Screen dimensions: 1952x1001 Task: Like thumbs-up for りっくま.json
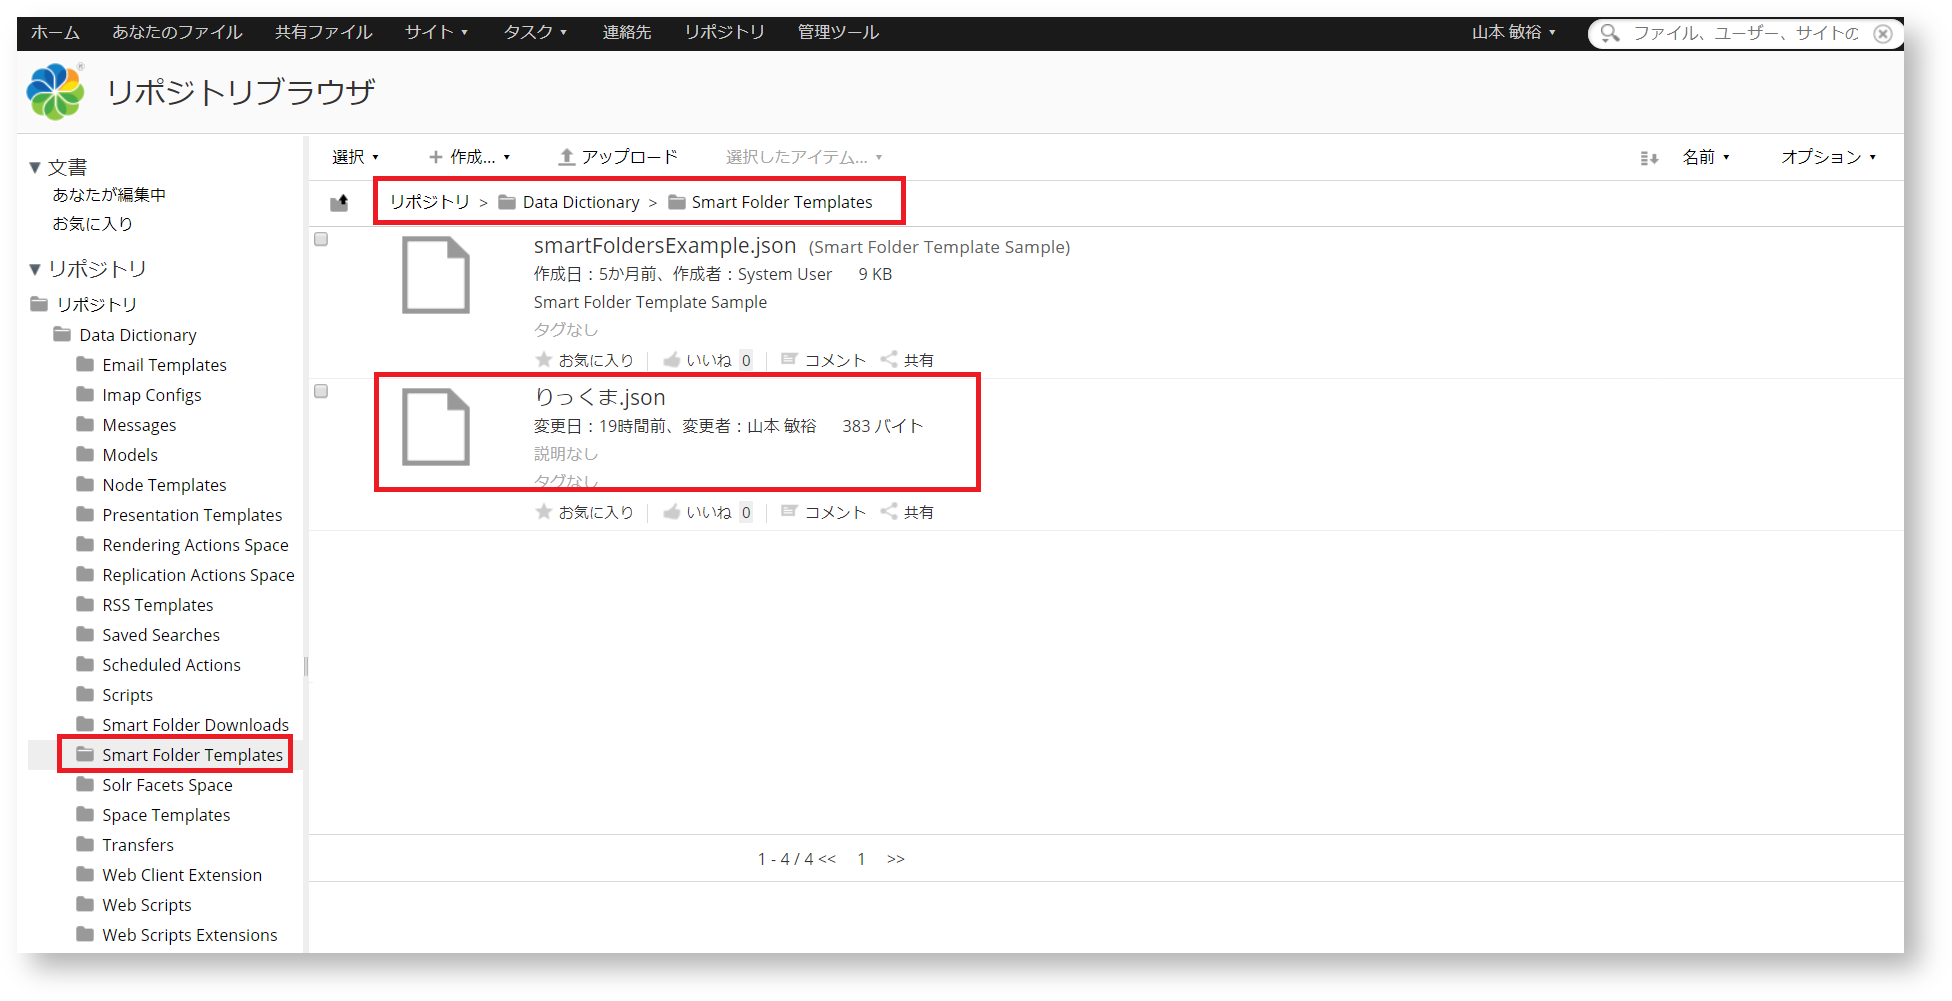click(x=672, y=511)
